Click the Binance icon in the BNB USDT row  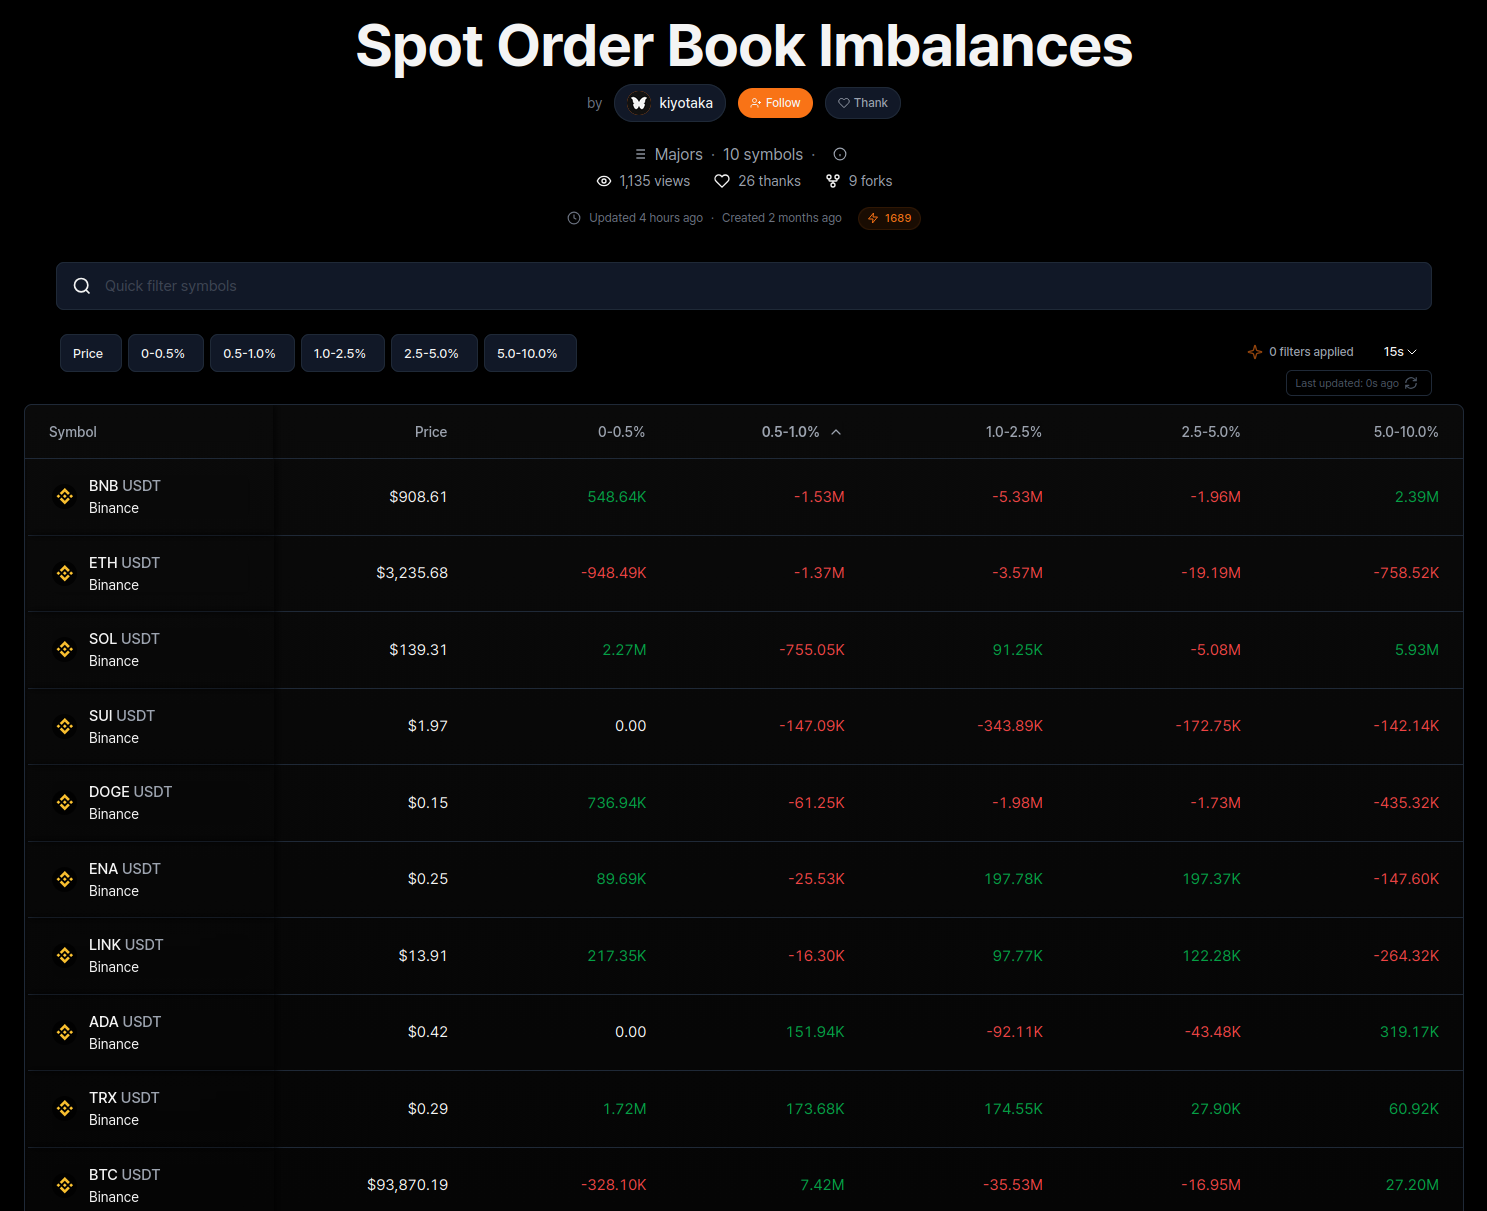click(65, 496)
